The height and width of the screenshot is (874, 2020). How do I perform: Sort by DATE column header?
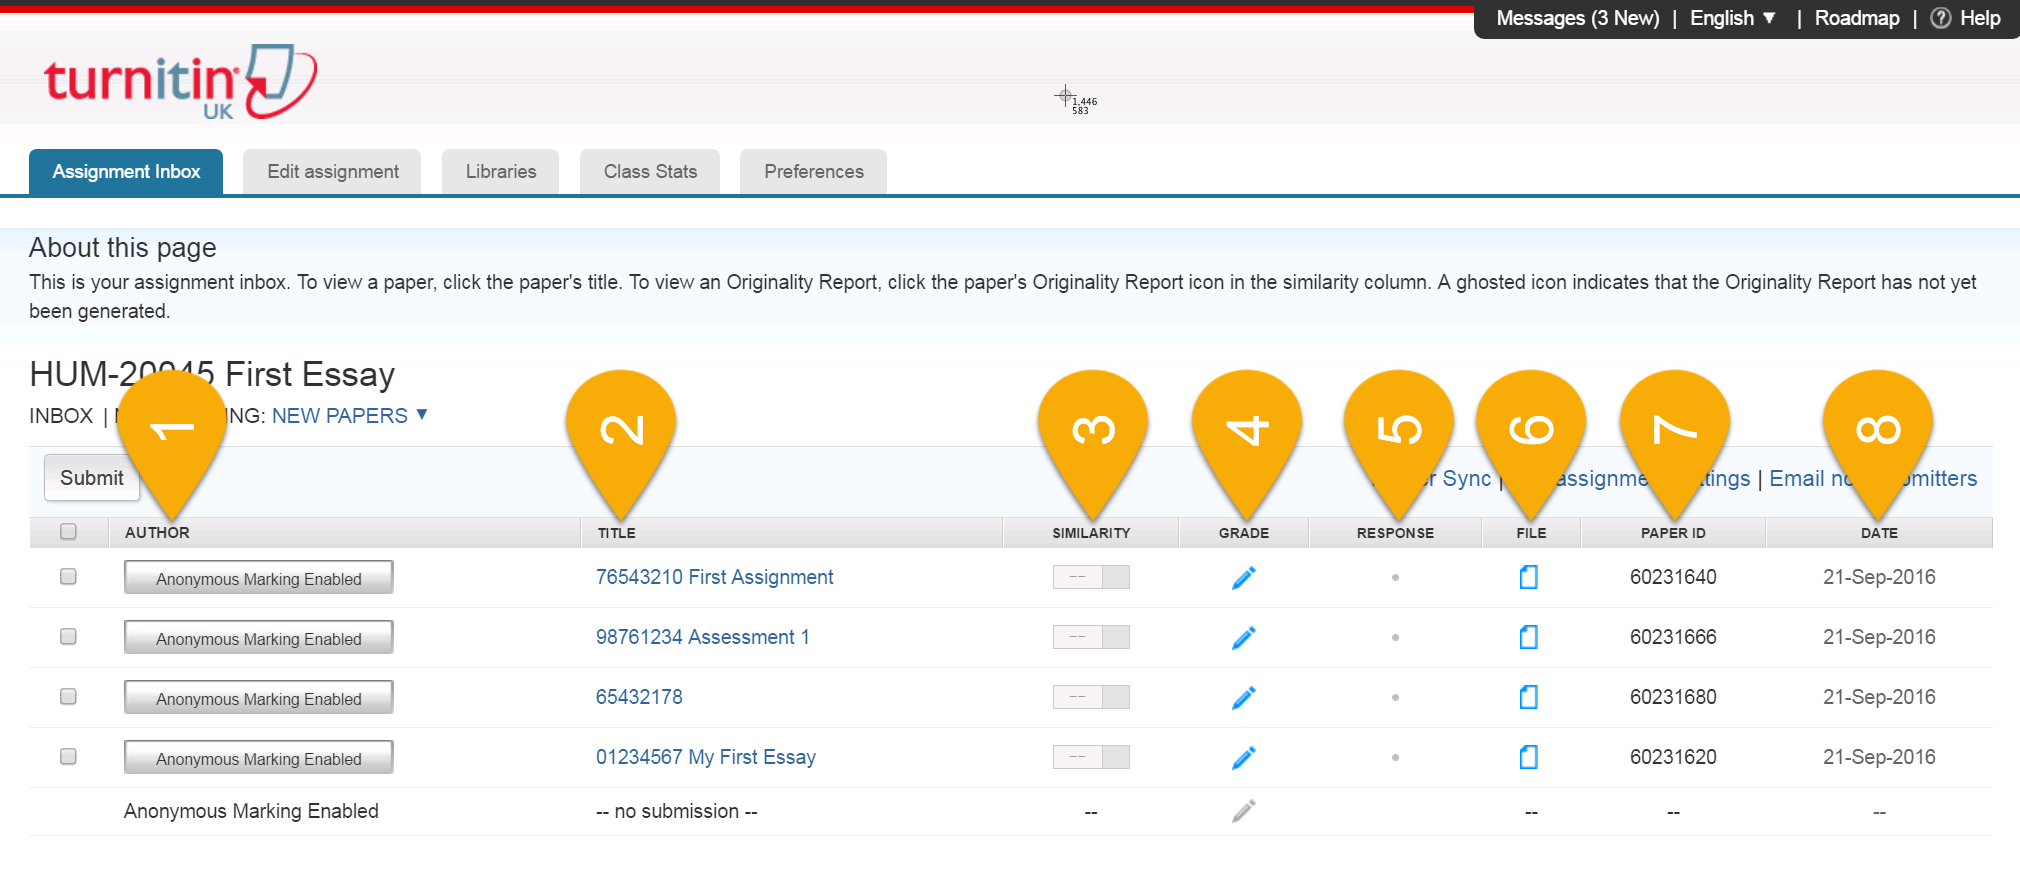point(1879,533)
